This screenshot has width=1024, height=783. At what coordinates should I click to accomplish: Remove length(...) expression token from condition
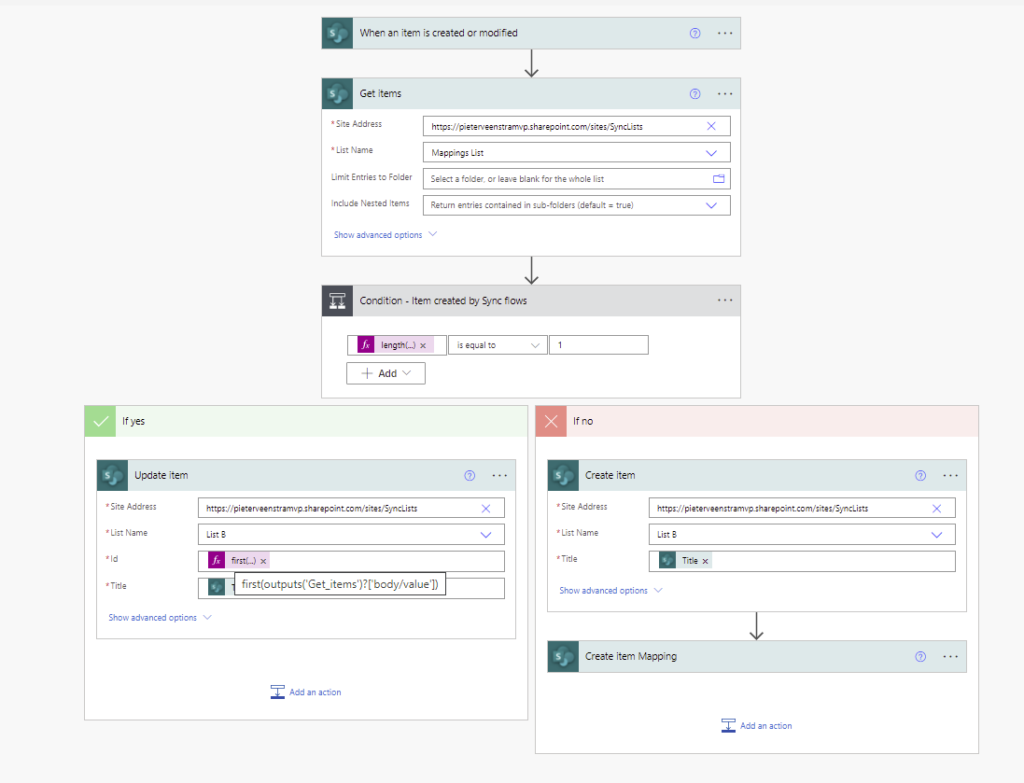423,345
